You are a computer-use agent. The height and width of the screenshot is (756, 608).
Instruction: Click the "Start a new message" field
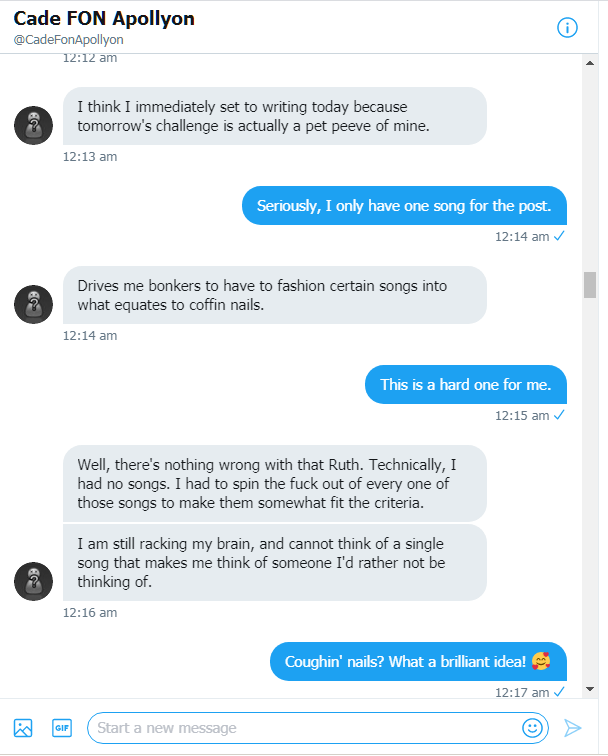tap(300, 727)
